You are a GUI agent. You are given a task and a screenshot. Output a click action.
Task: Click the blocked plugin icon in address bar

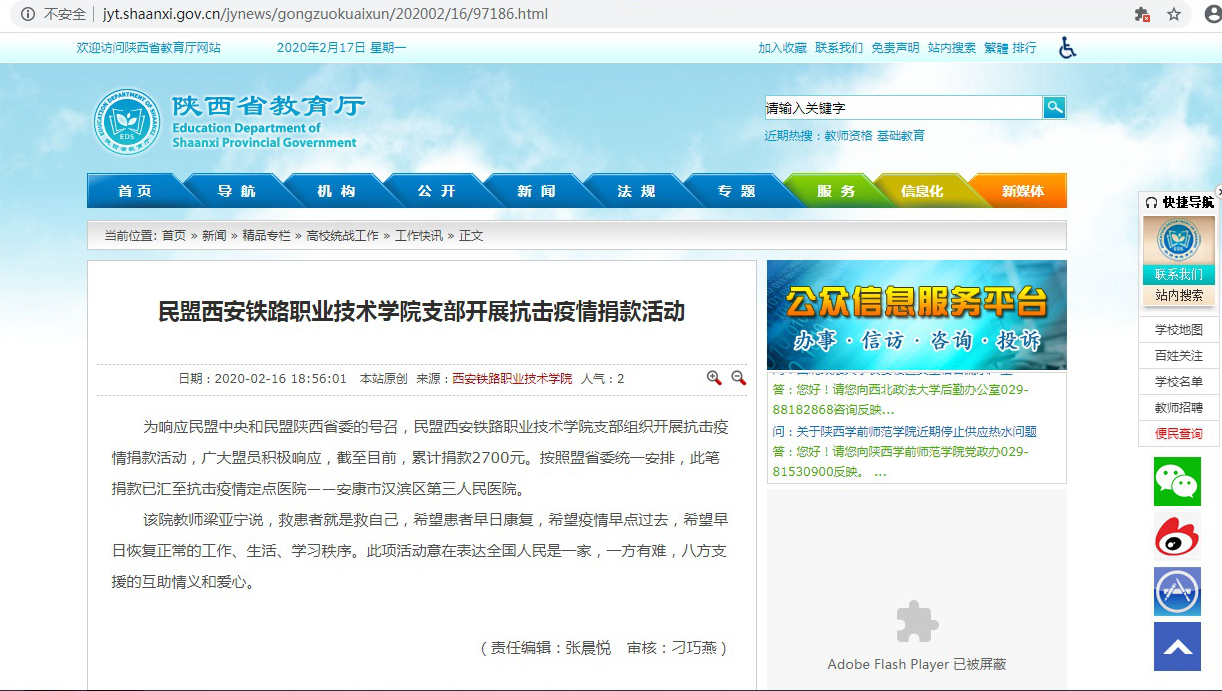point(1142,15)
